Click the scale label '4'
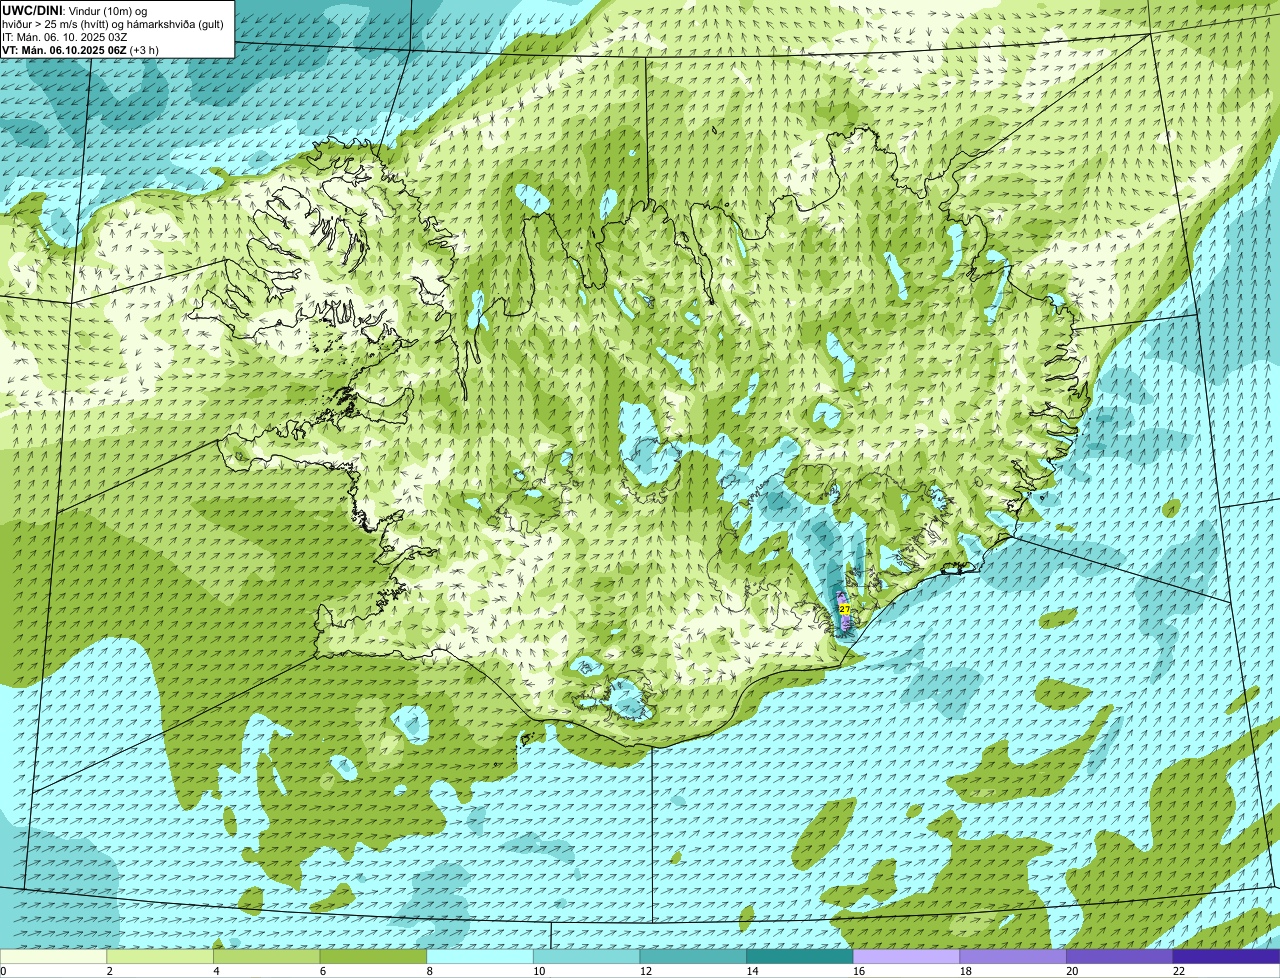 [x=216, y=971]
